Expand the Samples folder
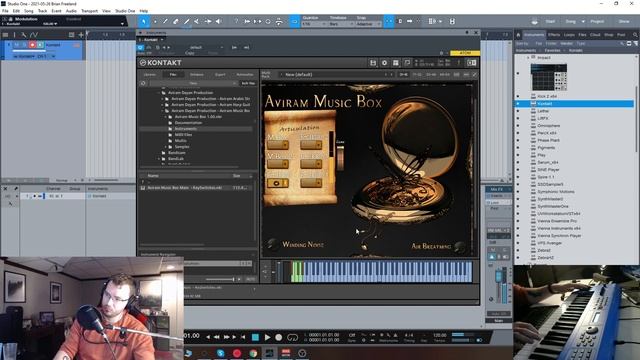Screen dimensions: 640x360 point(166,147)
